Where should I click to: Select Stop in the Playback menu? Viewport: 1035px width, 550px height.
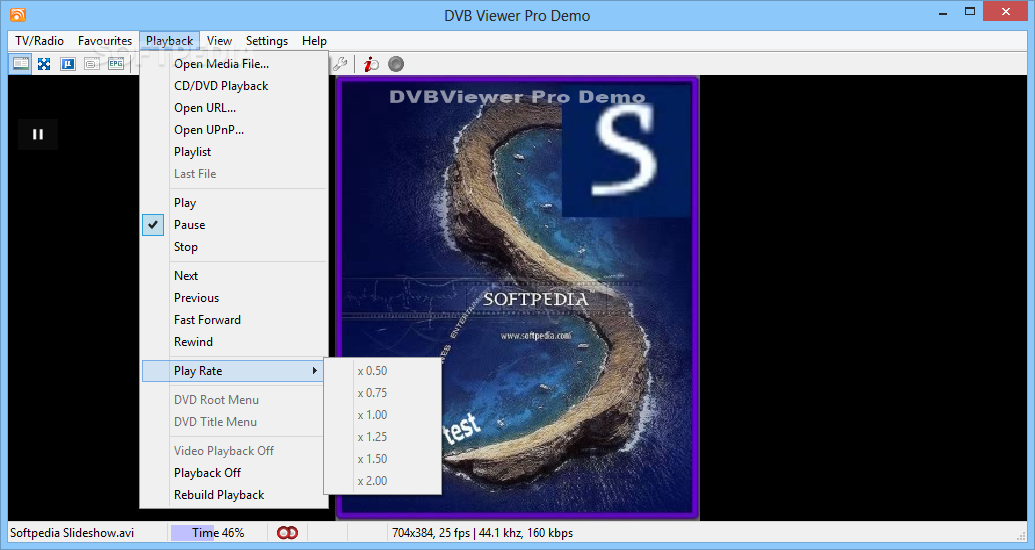coord(234,247)
